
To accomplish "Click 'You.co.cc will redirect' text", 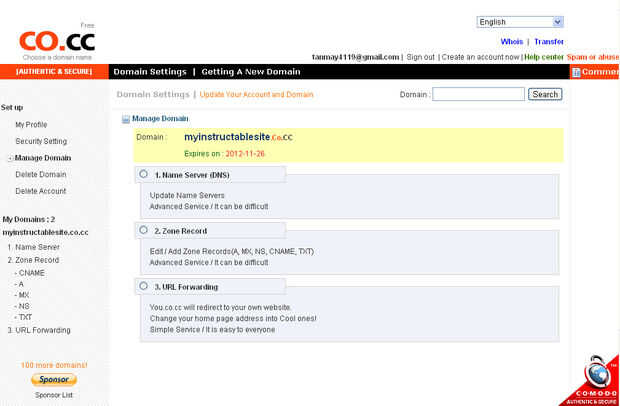I will (221, 308).
